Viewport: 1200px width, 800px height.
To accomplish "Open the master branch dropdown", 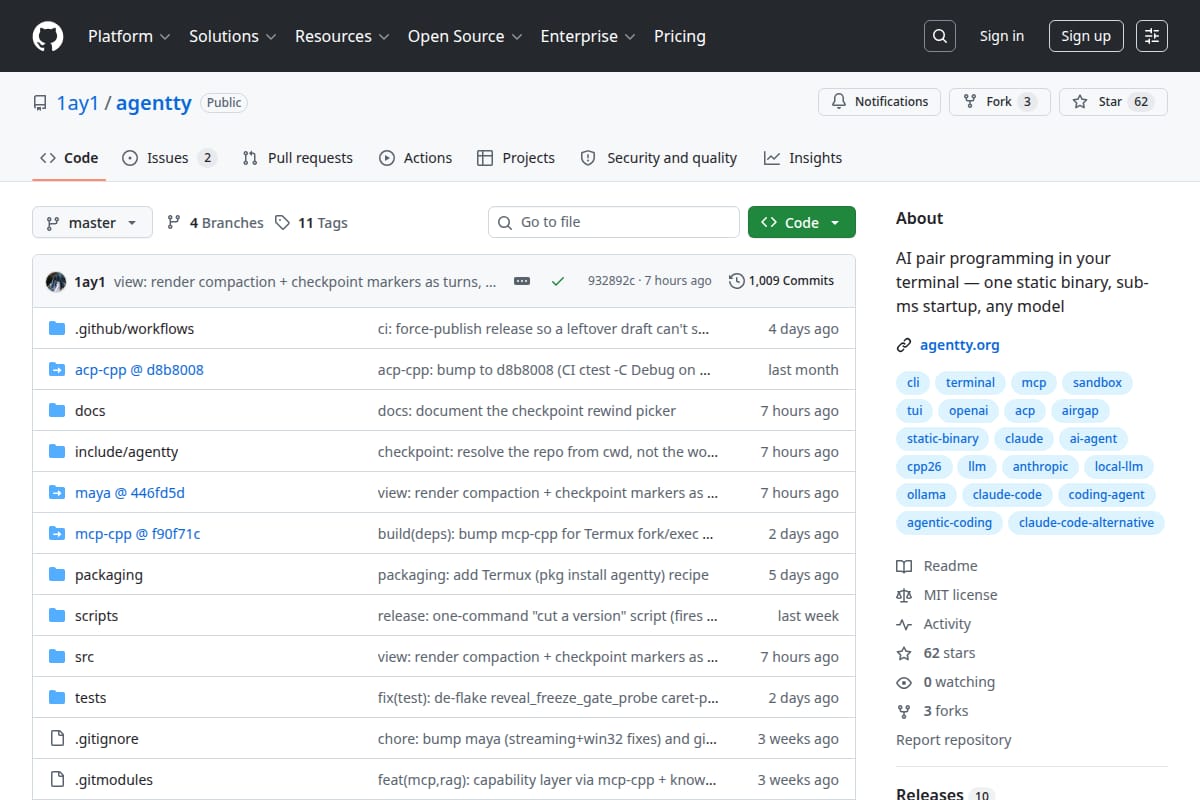I will (x=92, y=222).
